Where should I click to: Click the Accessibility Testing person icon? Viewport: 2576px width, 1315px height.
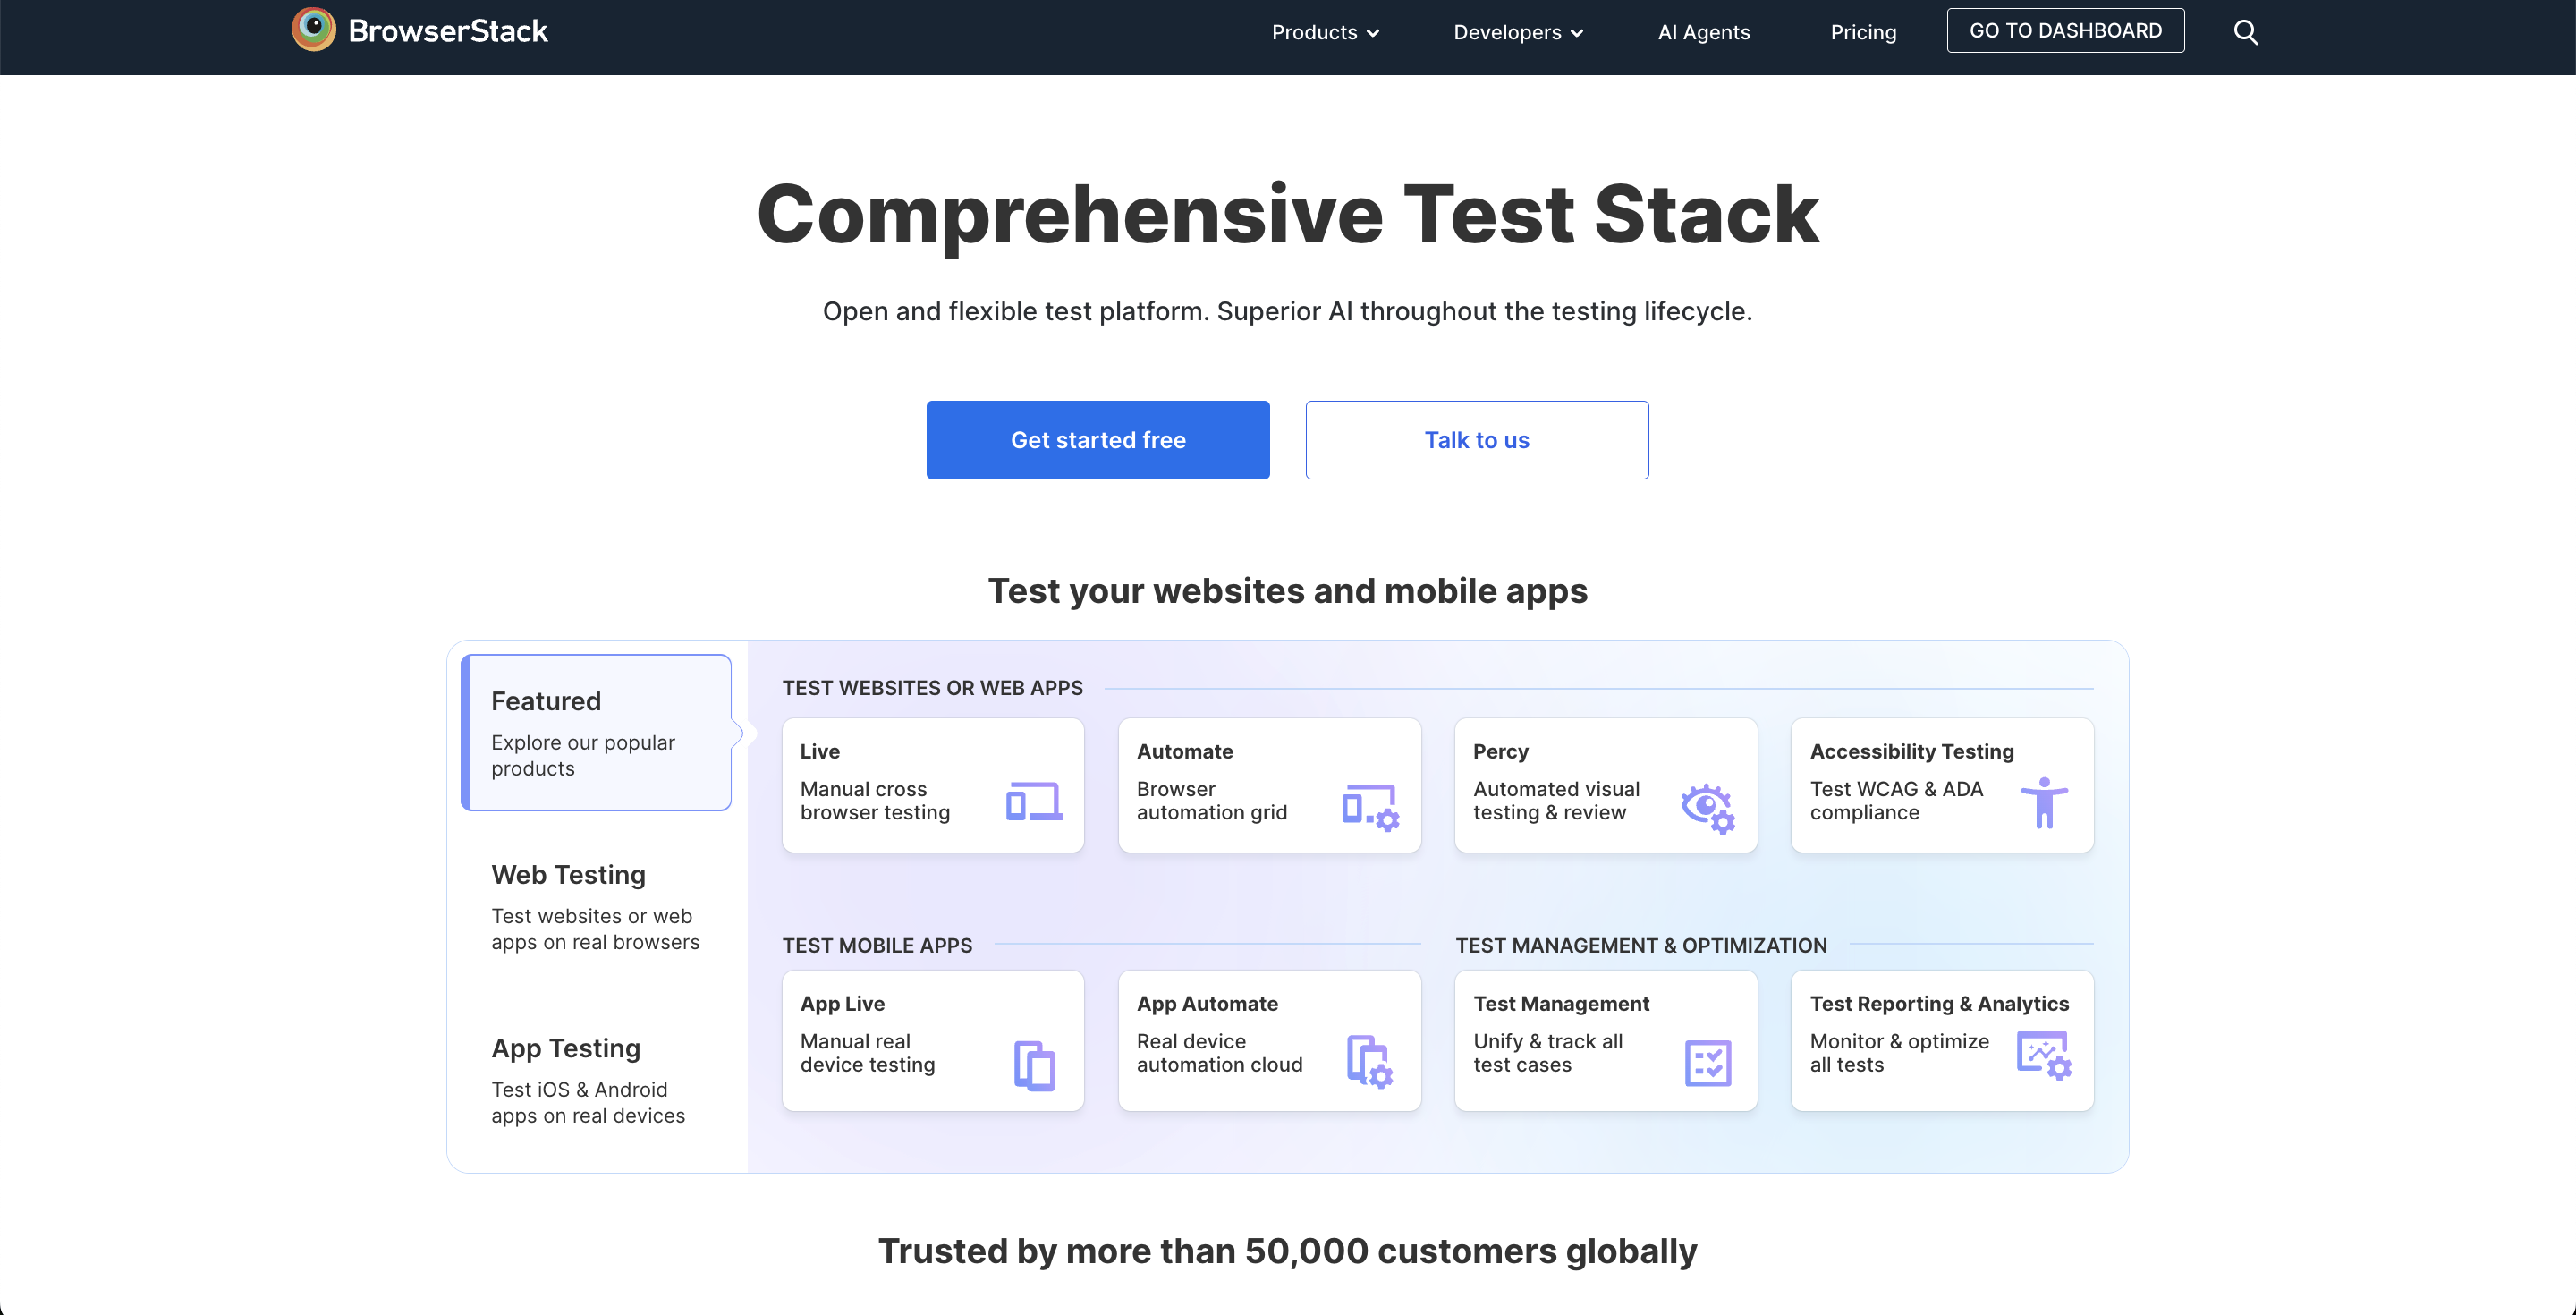2043,802
